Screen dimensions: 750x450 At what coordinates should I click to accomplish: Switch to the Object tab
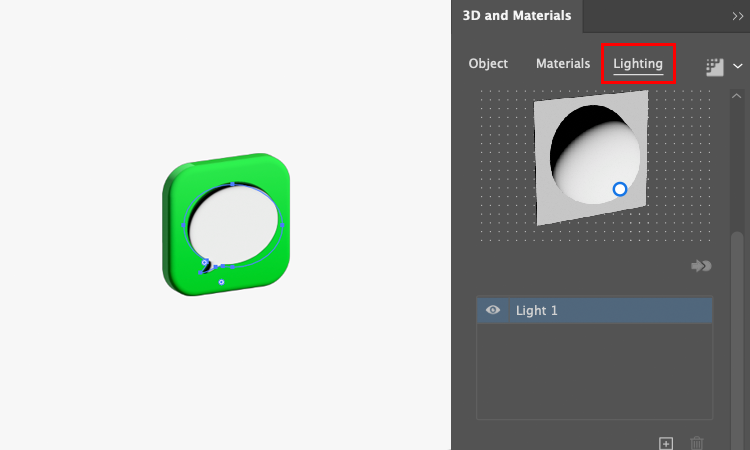point(488,64)
